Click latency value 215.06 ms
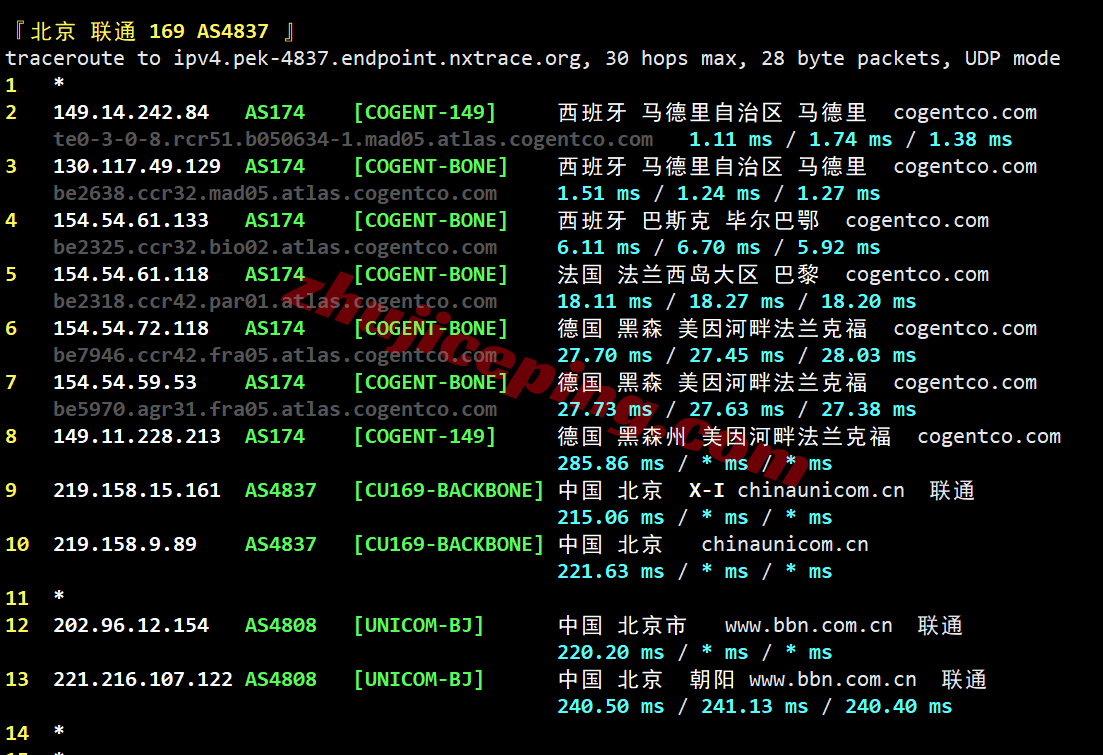This screenshot has height=755, width=1103. tap(611, 518)
